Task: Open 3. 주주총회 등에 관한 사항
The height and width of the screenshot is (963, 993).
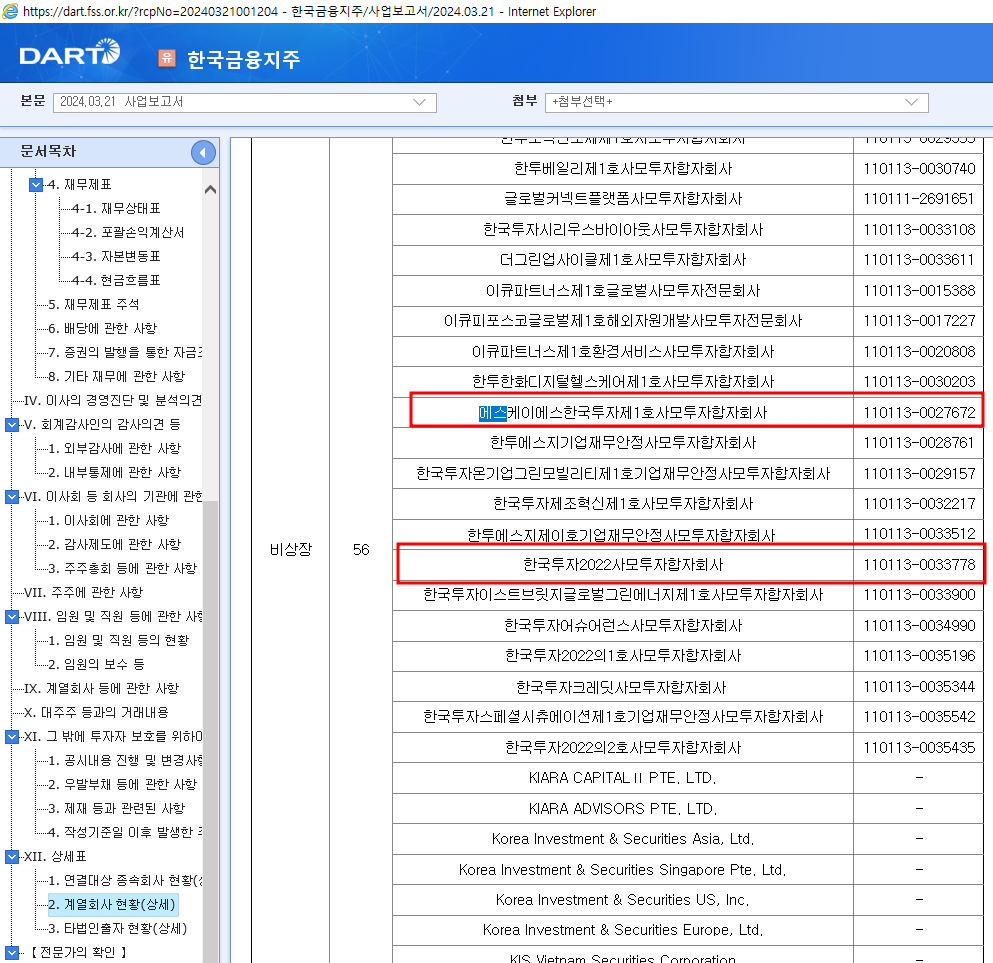Action: coord(123,569)
